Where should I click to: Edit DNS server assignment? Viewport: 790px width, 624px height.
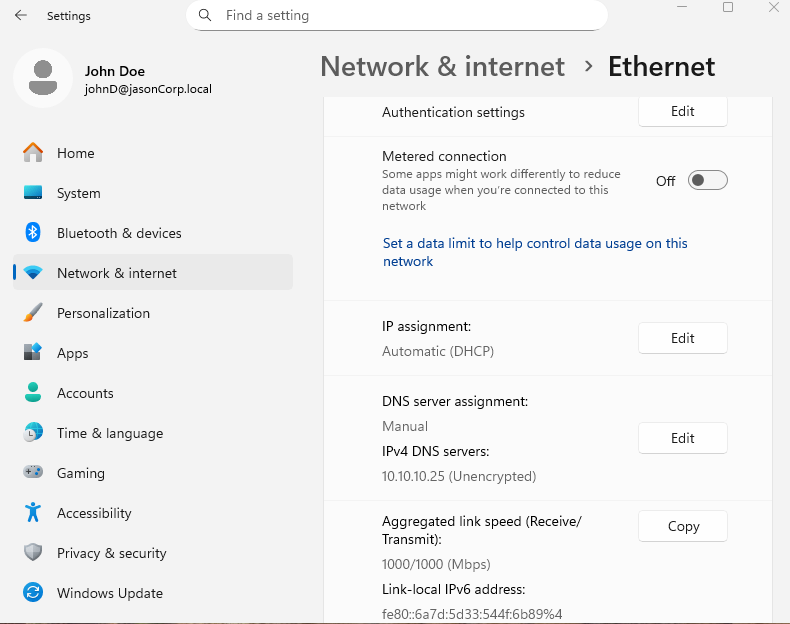(x=683, y=438)
